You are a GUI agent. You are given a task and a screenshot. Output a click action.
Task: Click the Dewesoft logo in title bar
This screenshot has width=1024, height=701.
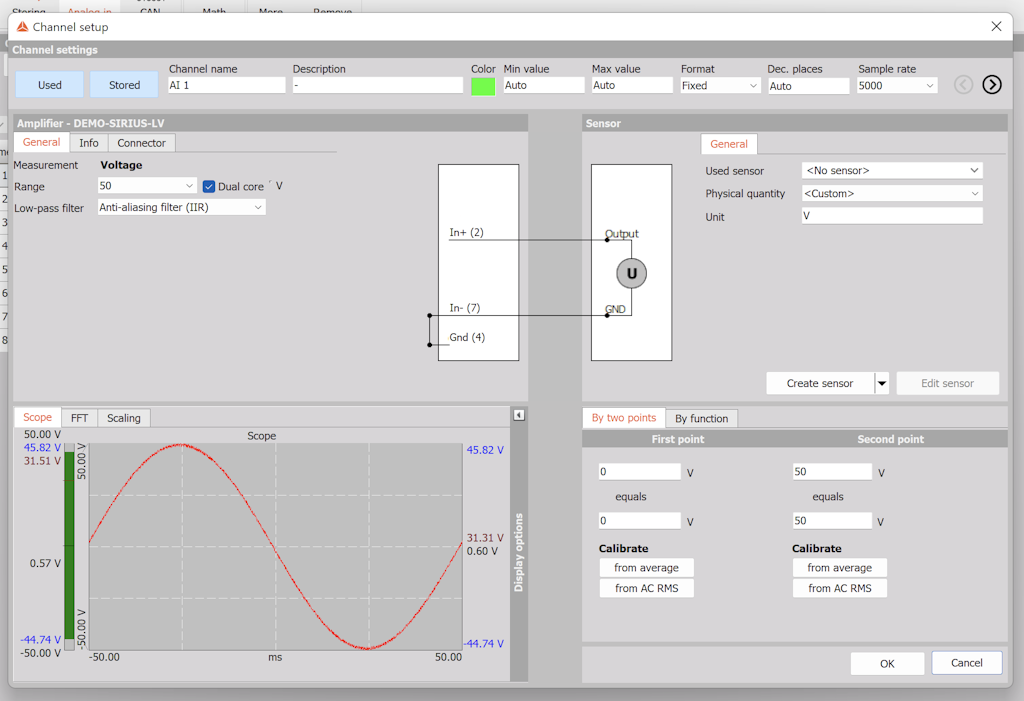(x=22, y=27)
